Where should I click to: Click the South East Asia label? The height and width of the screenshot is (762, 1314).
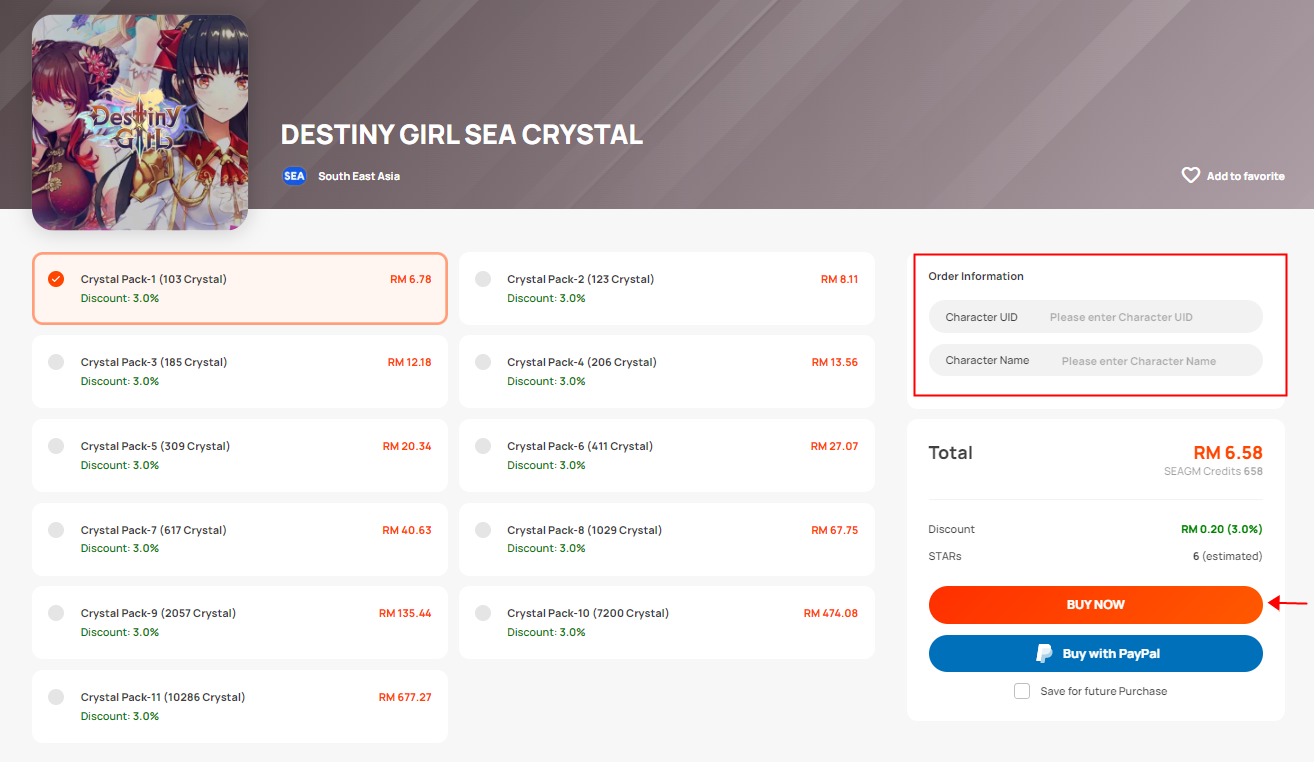359,176
